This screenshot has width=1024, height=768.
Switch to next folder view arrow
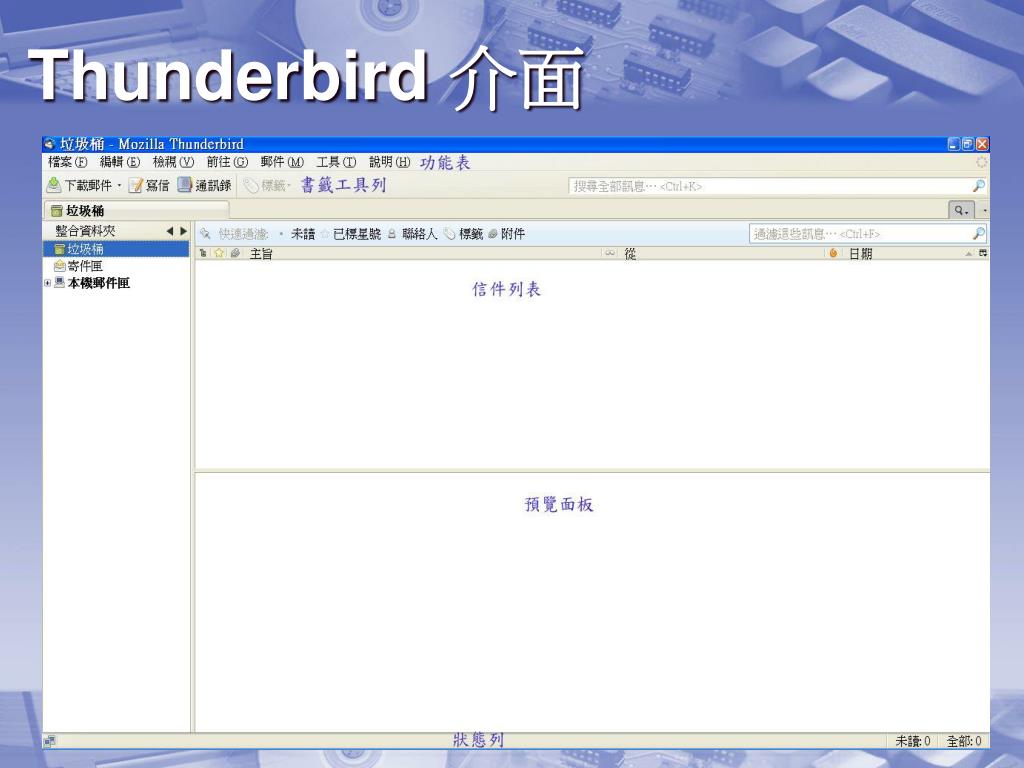[184, 231]
